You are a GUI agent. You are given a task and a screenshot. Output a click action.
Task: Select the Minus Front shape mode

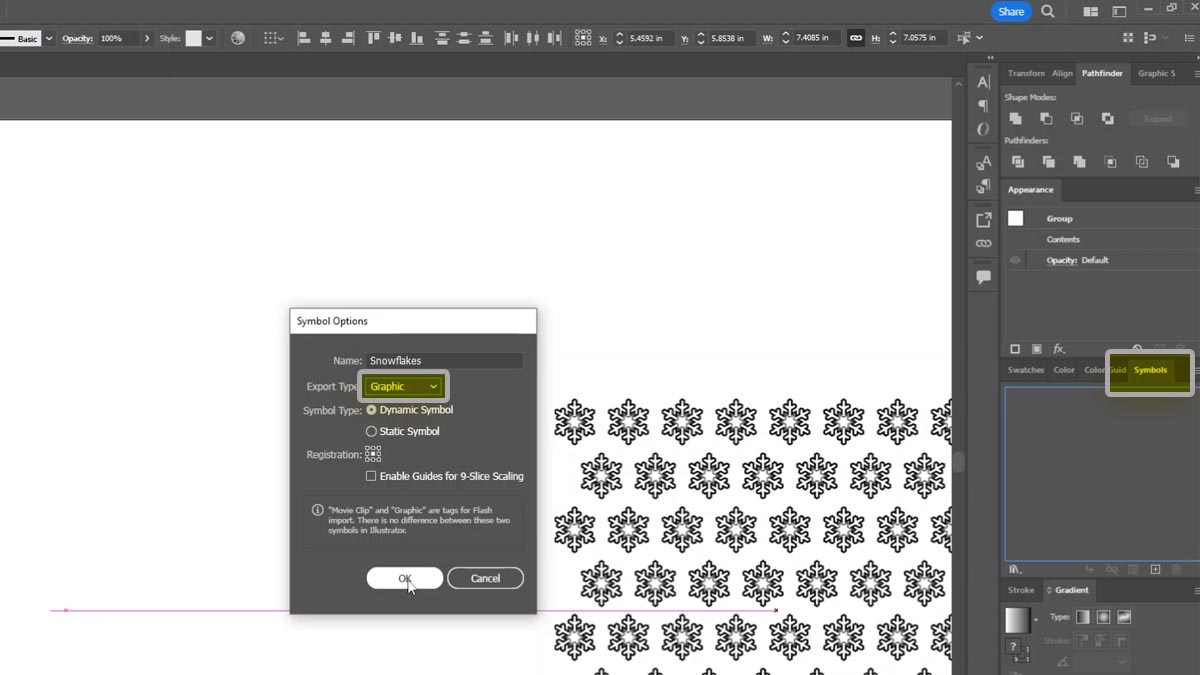click(1046, 118)
